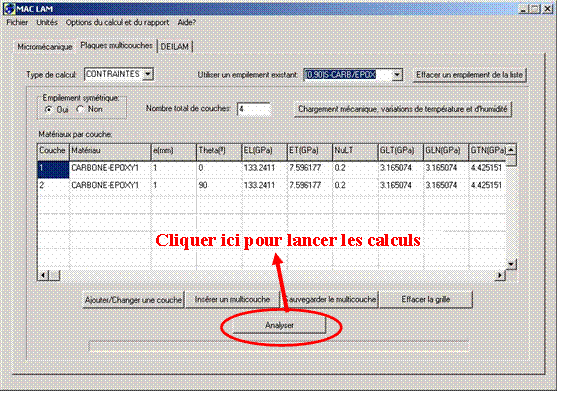Click the horizontal scroll left arrow
The image size is (576, 397).
coord(43,275)
